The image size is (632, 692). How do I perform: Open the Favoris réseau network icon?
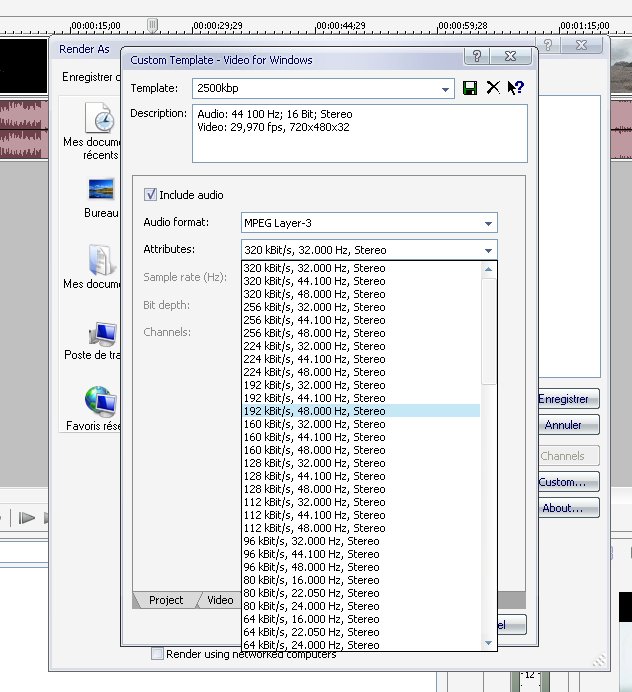[x=102, y=402]
